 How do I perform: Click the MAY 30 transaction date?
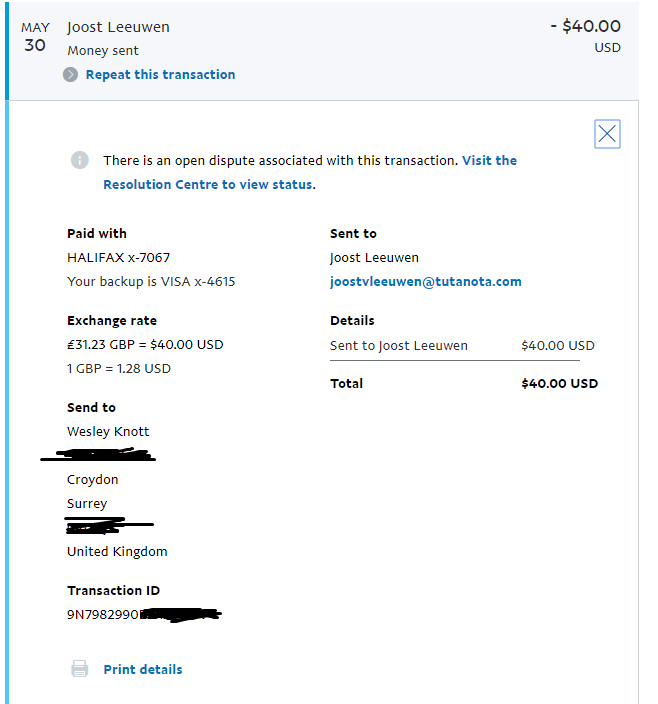[x=35, y=37]
